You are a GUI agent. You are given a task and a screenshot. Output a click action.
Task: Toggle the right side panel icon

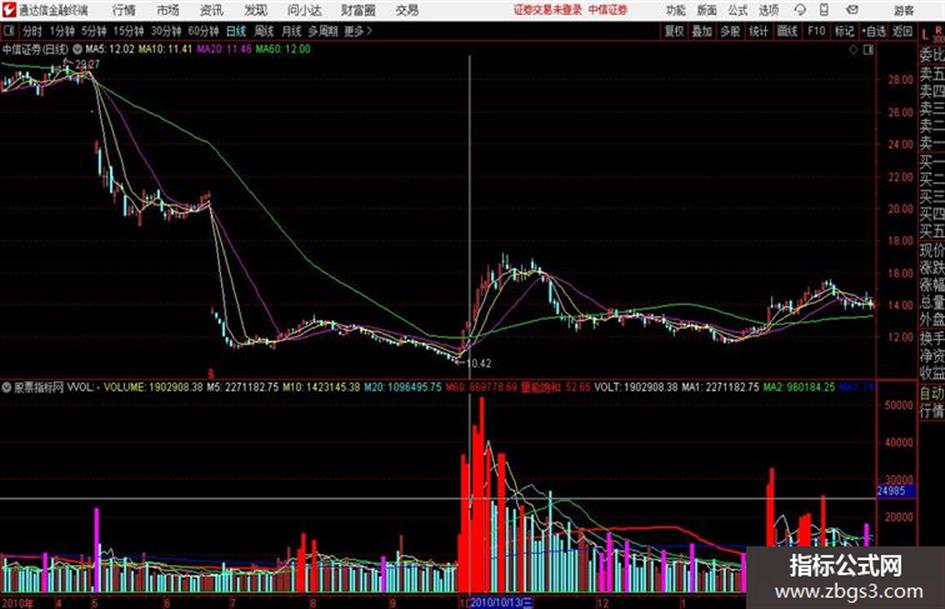pyautogui.click(x=868, y=50)
